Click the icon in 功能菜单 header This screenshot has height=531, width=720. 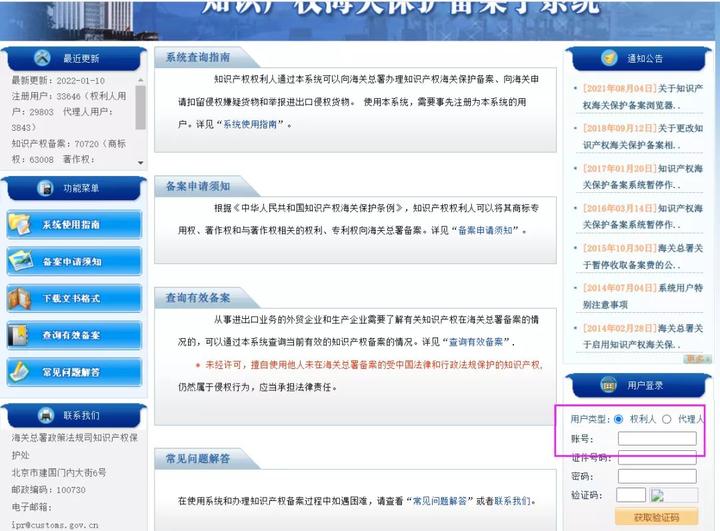pos(45,188)
